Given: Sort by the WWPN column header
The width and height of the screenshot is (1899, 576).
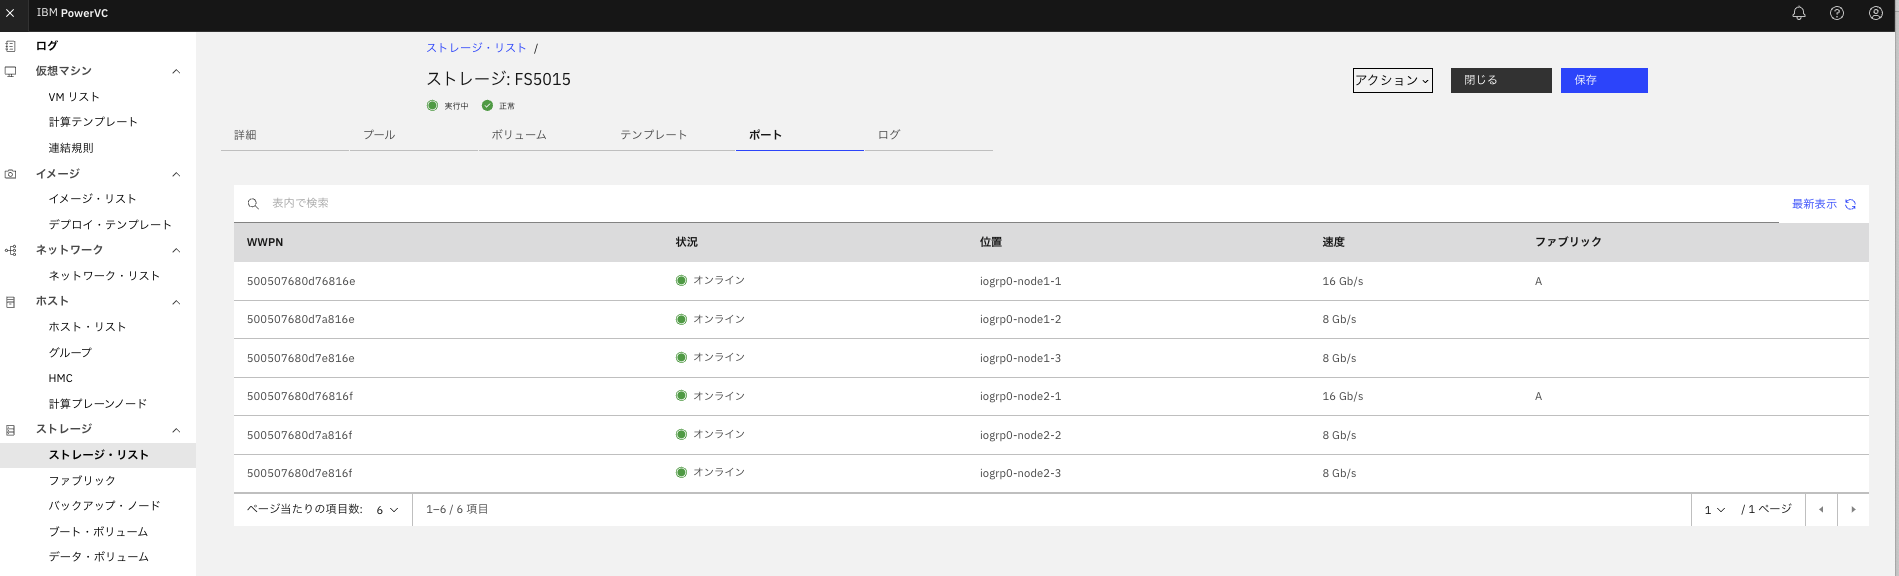Looking at the screenshot, I should (x=265, y=242).
